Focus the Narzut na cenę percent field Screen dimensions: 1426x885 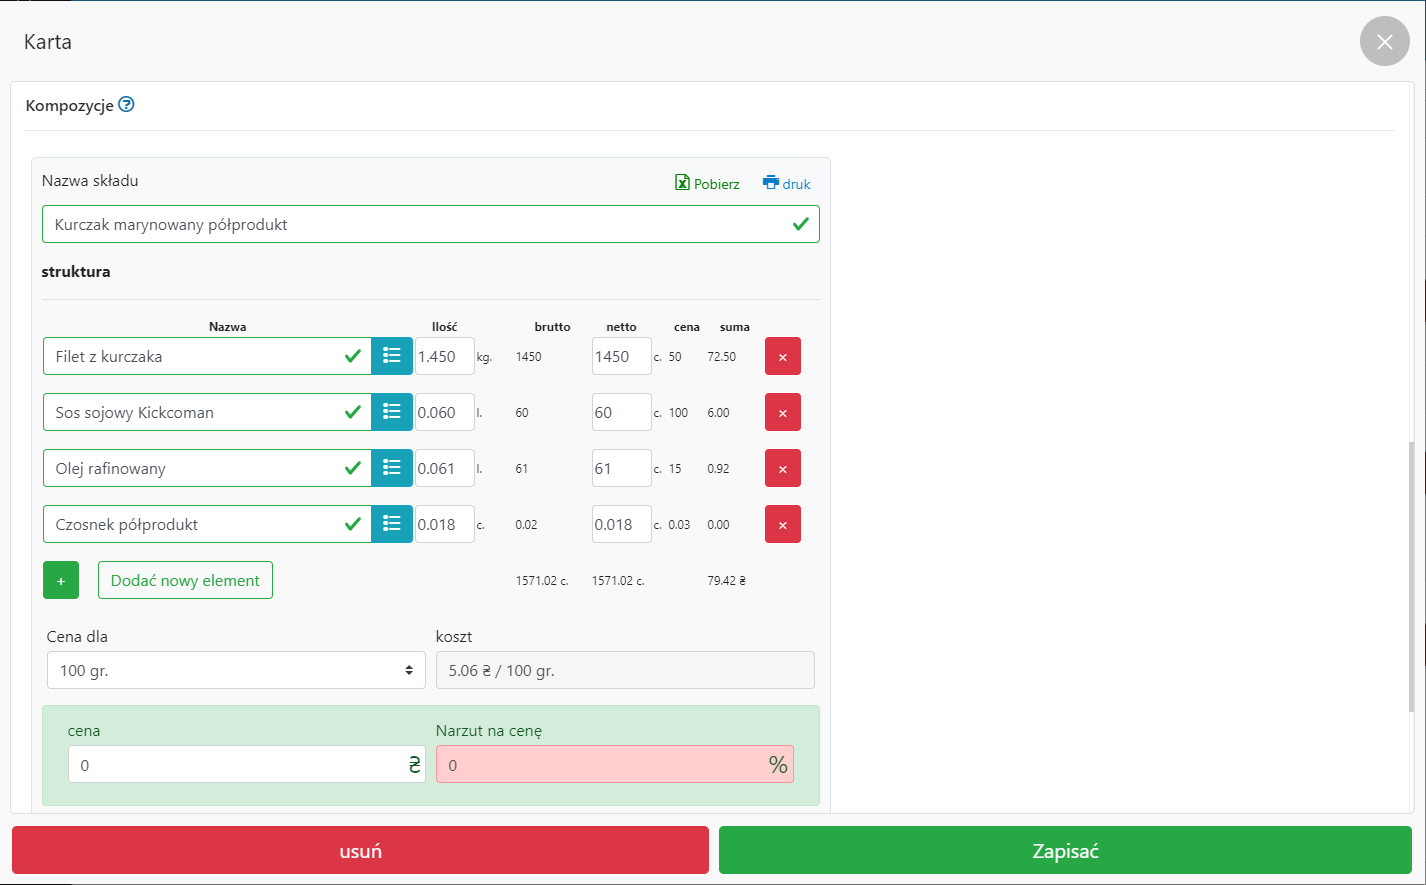600,765
